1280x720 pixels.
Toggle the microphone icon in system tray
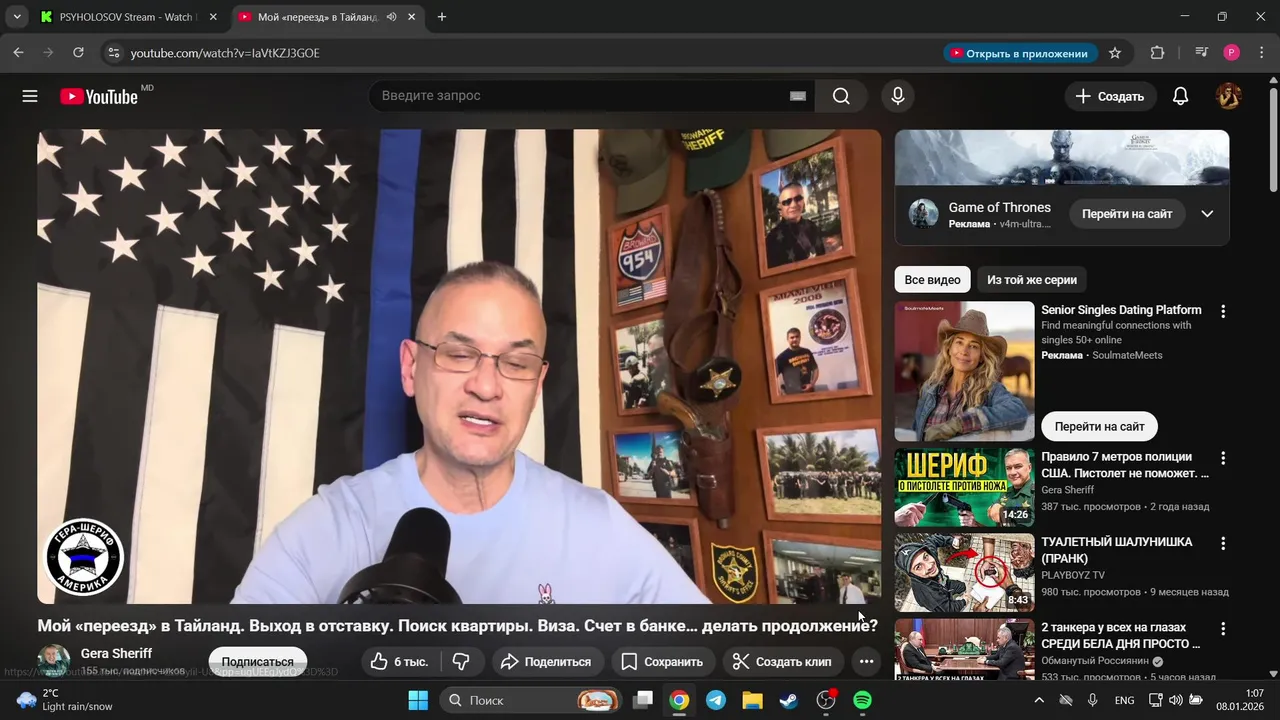pyautogui.click(x=1092, y=700)
